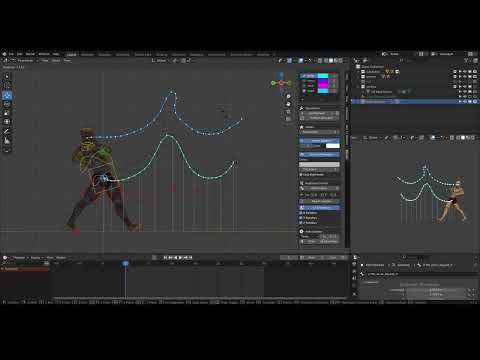Viewport: 480px width, 360px height.
Task: Toggle X Rotation checkbox in side panel
Action: coord(301,213)
